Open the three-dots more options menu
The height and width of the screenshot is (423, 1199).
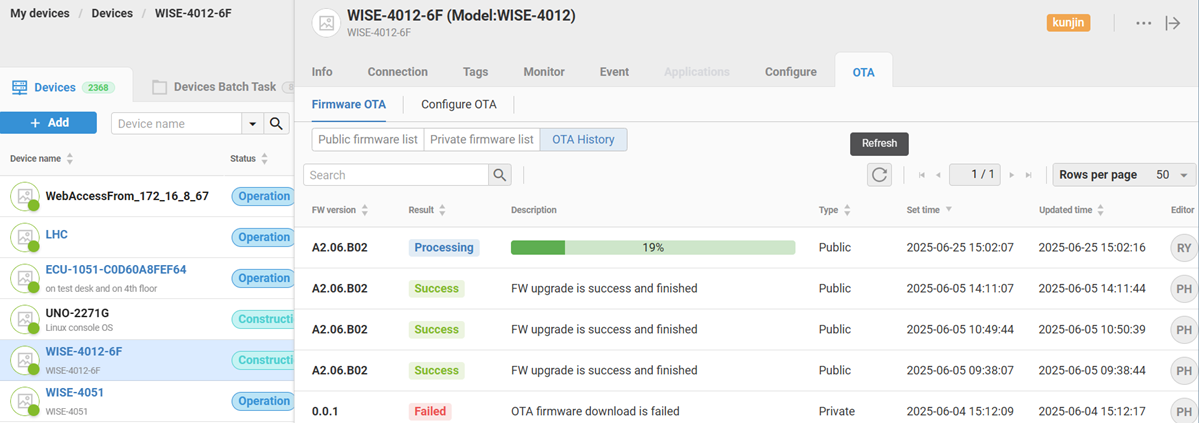click(1144, 23)
